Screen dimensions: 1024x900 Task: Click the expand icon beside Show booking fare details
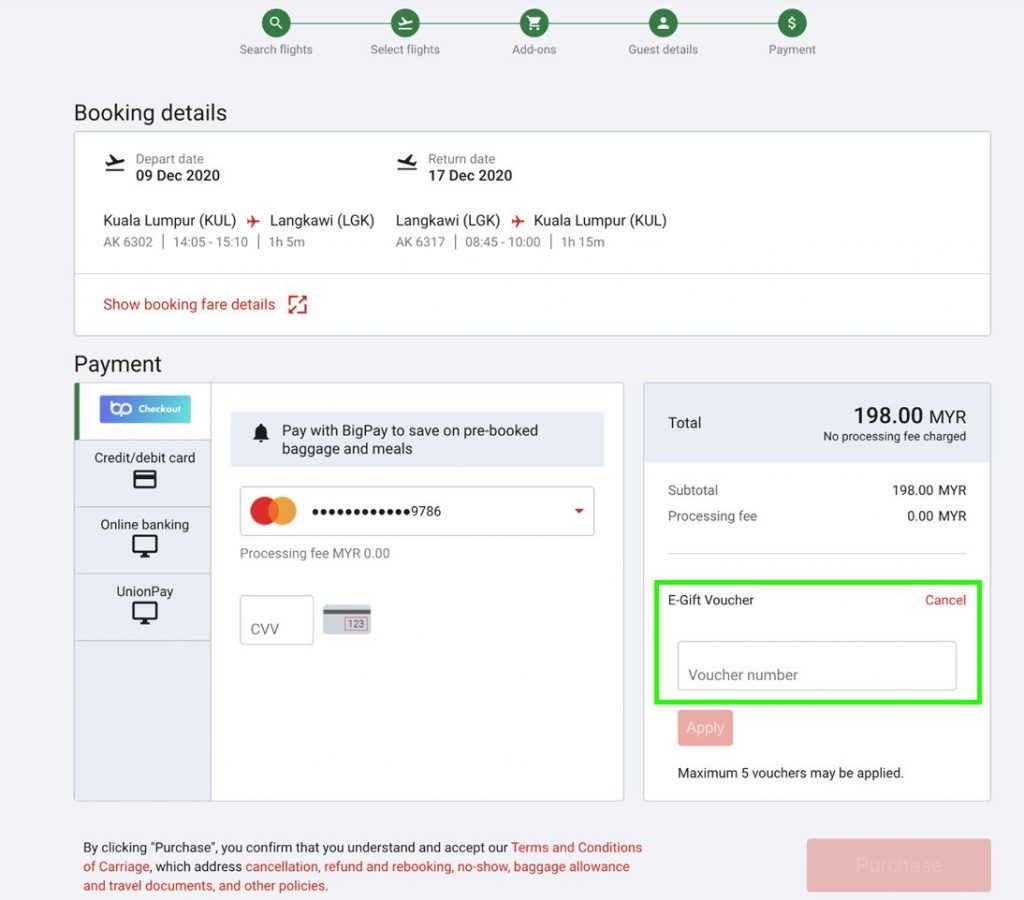tap(298, 304)
